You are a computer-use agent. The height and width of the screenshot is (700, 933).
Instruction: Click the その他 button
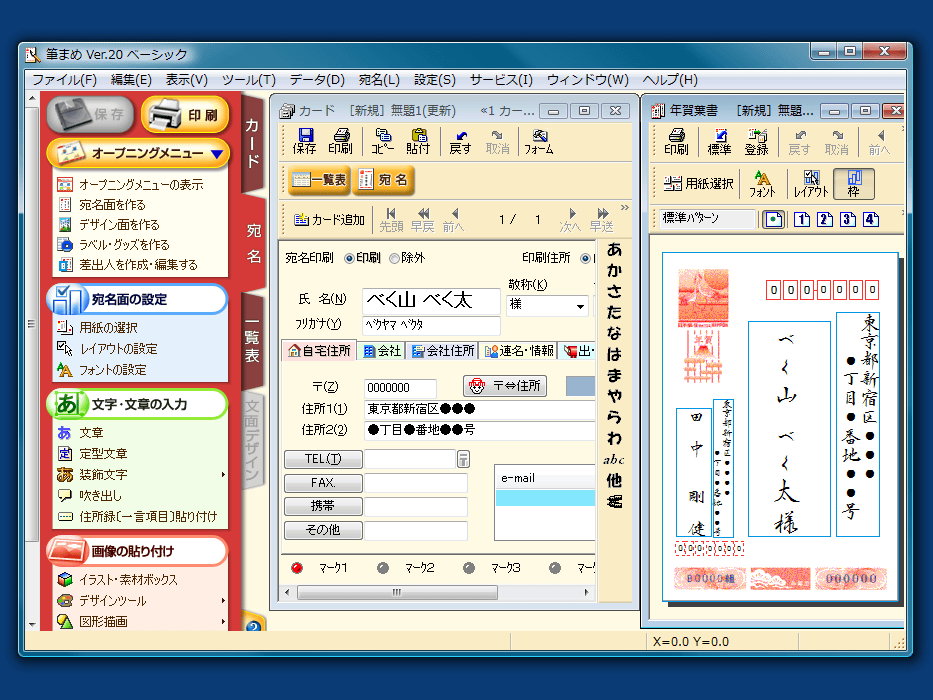coord(323,530)
